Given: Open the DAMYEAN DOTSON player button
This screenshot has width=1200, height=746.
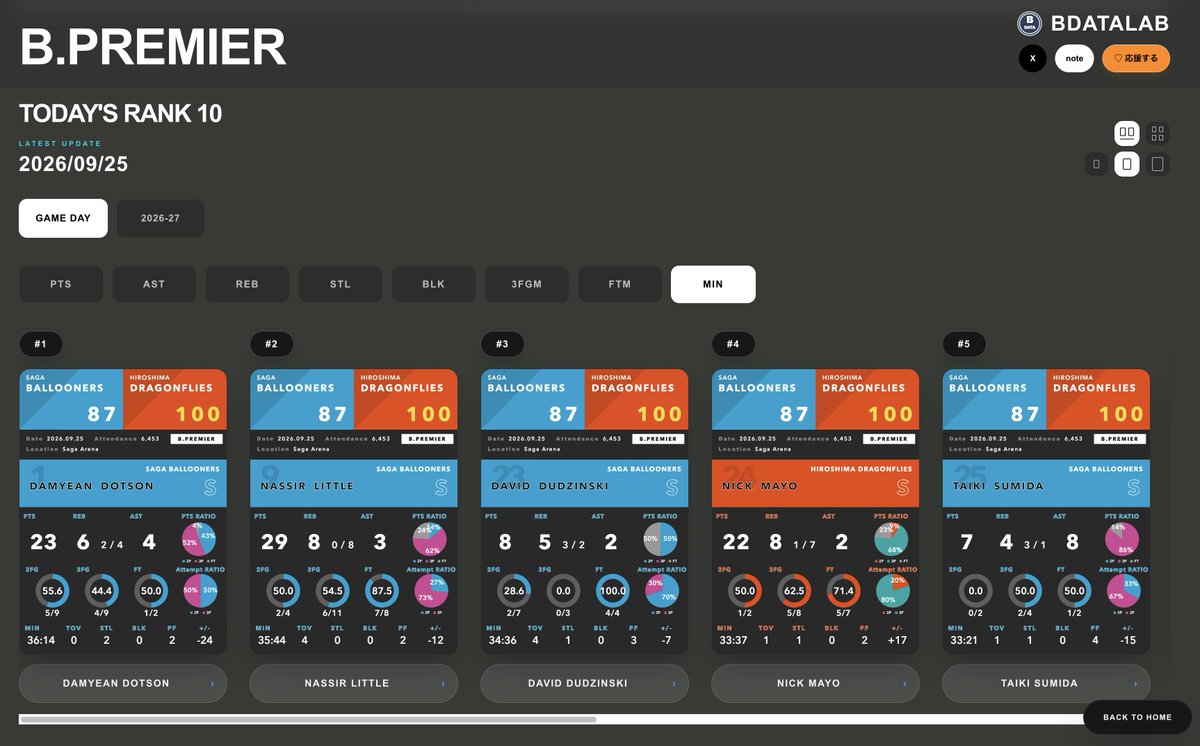Looking at the screenshot, I should point(123,683).
